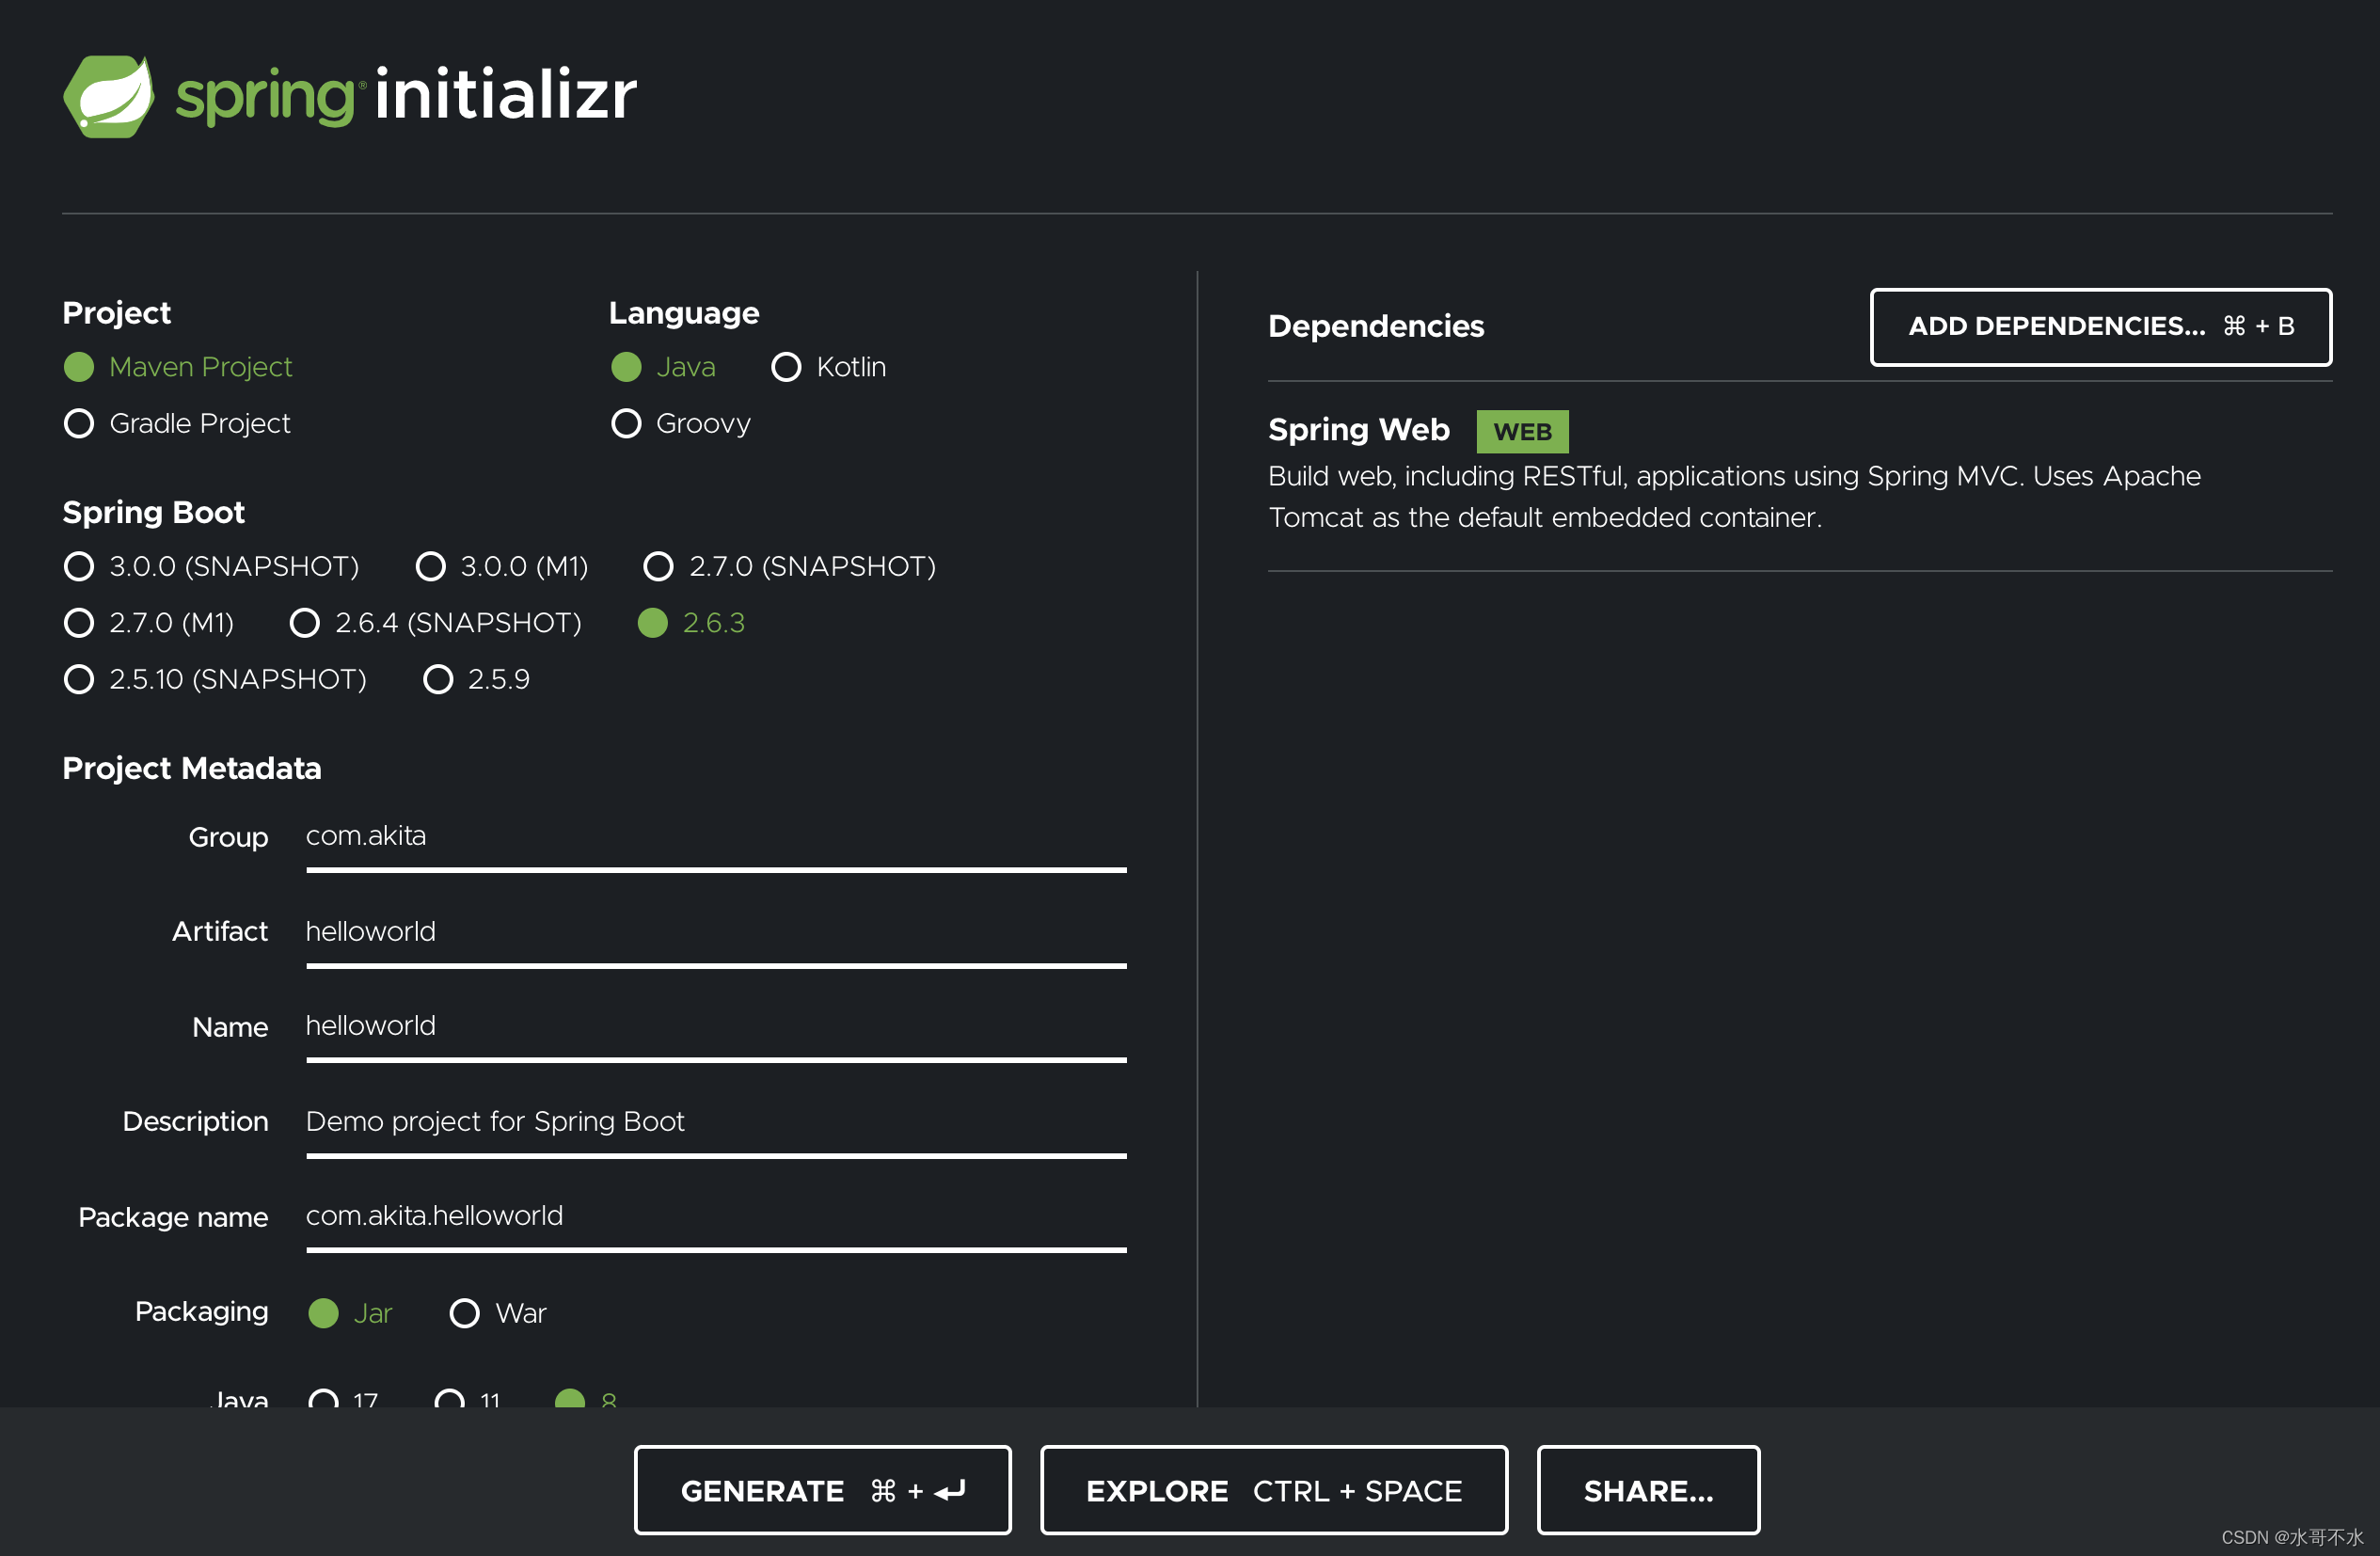Screen dimensions: 2380x1556
Task: Click the Explore button
Action: [x=1273, y=1490]
